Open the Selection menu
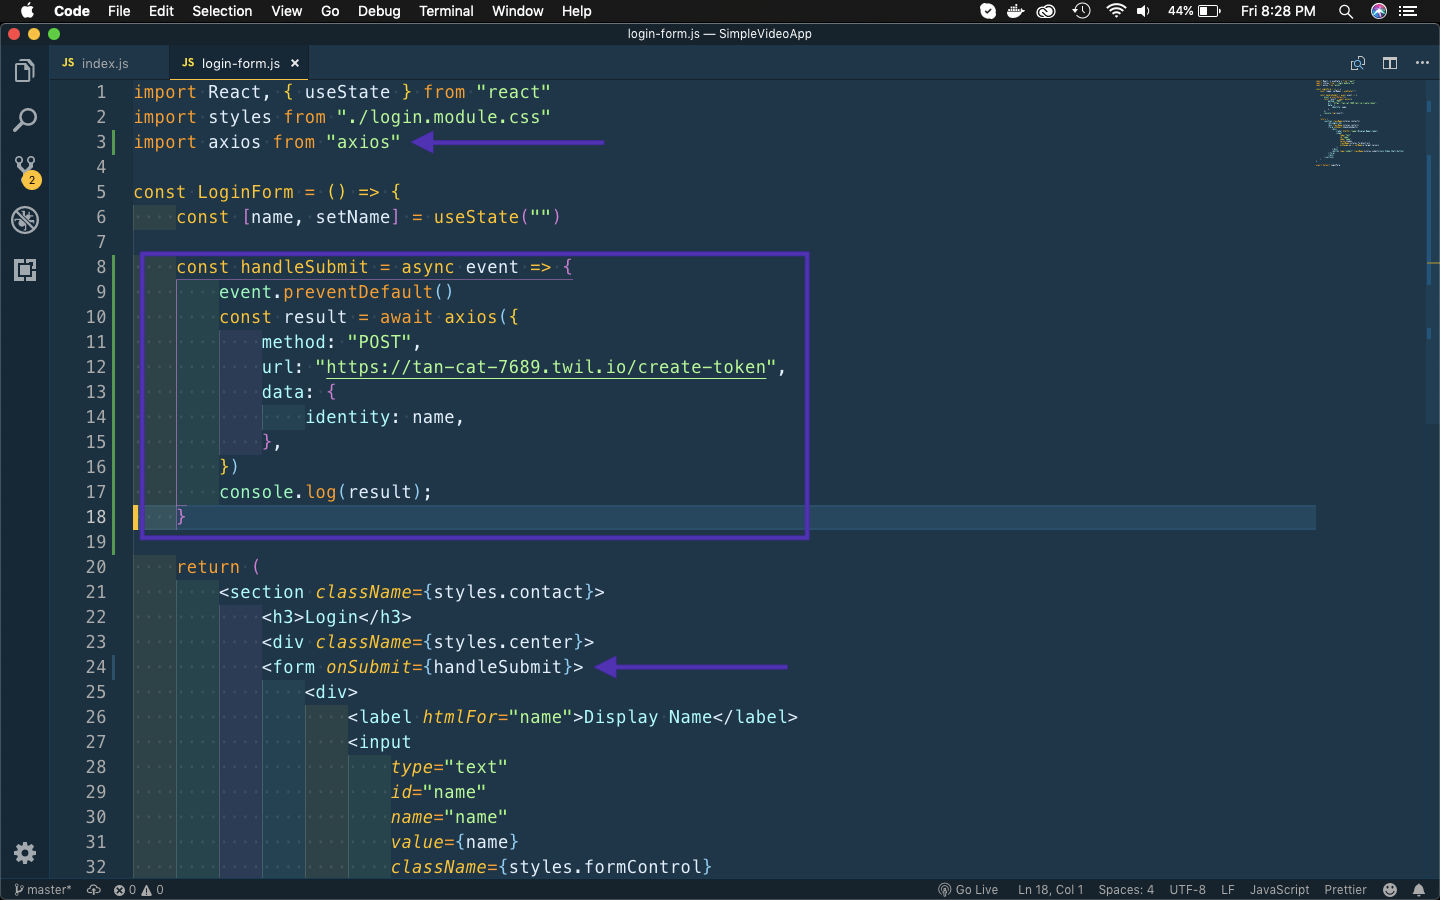This screenshot has height=900, width=1440. [222, 11]
